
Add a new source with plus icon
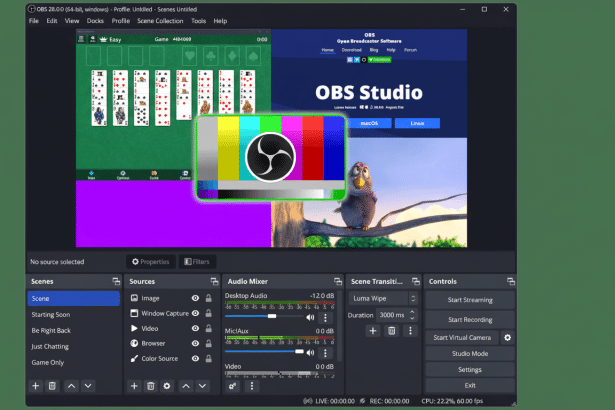(134, 386)
